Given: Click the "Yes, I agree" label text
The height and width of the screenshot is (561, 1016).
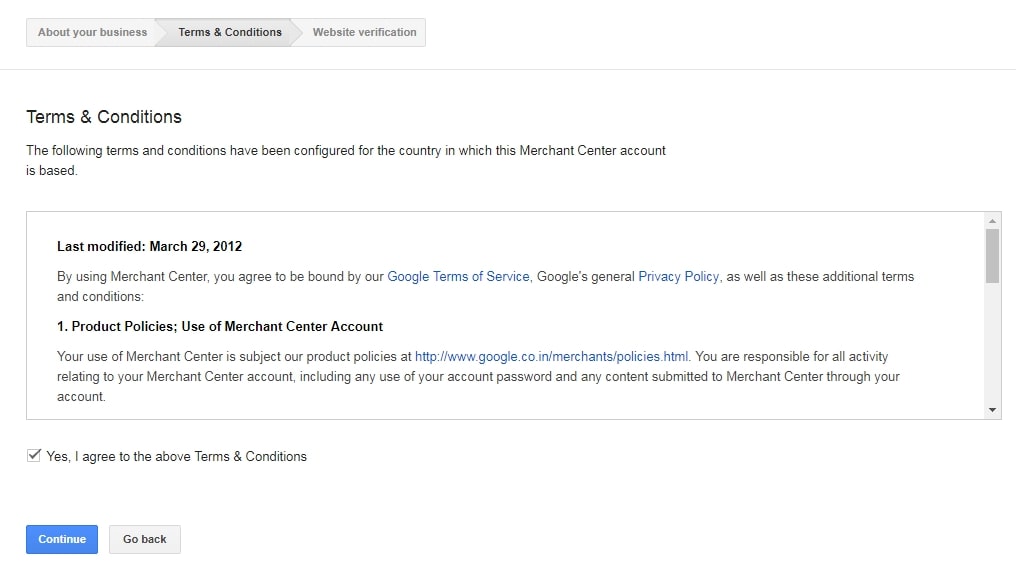Looking at the screenshot, I should (x=176, y=456).
